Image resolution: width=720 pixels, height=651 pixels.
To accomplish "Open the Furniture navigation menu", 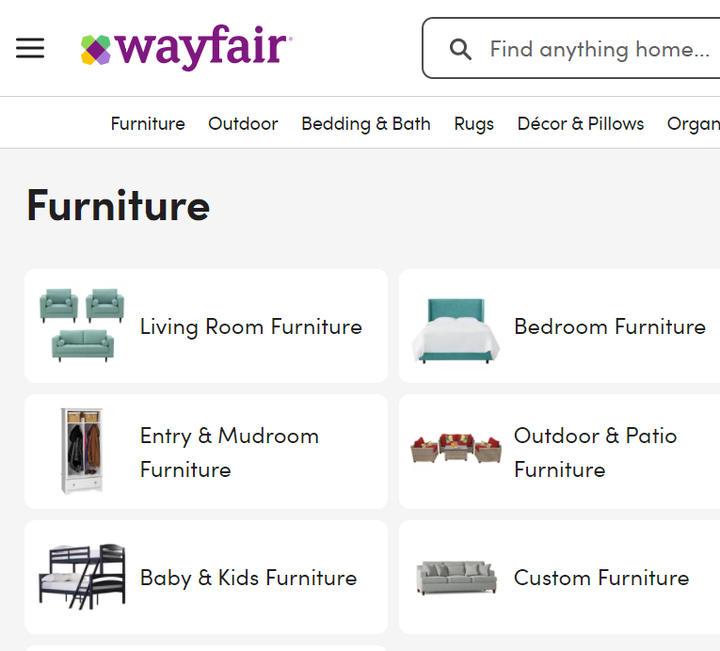I will click(148, 124).
